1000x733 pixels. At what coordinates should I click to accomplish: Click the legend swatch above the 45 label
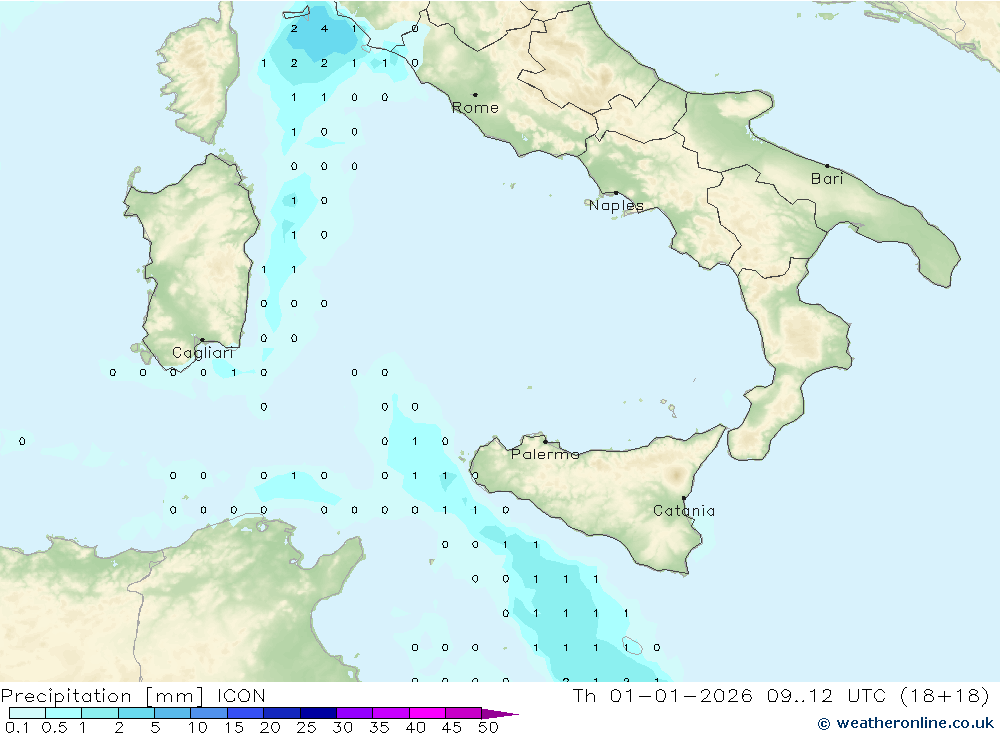coord(463,713)
